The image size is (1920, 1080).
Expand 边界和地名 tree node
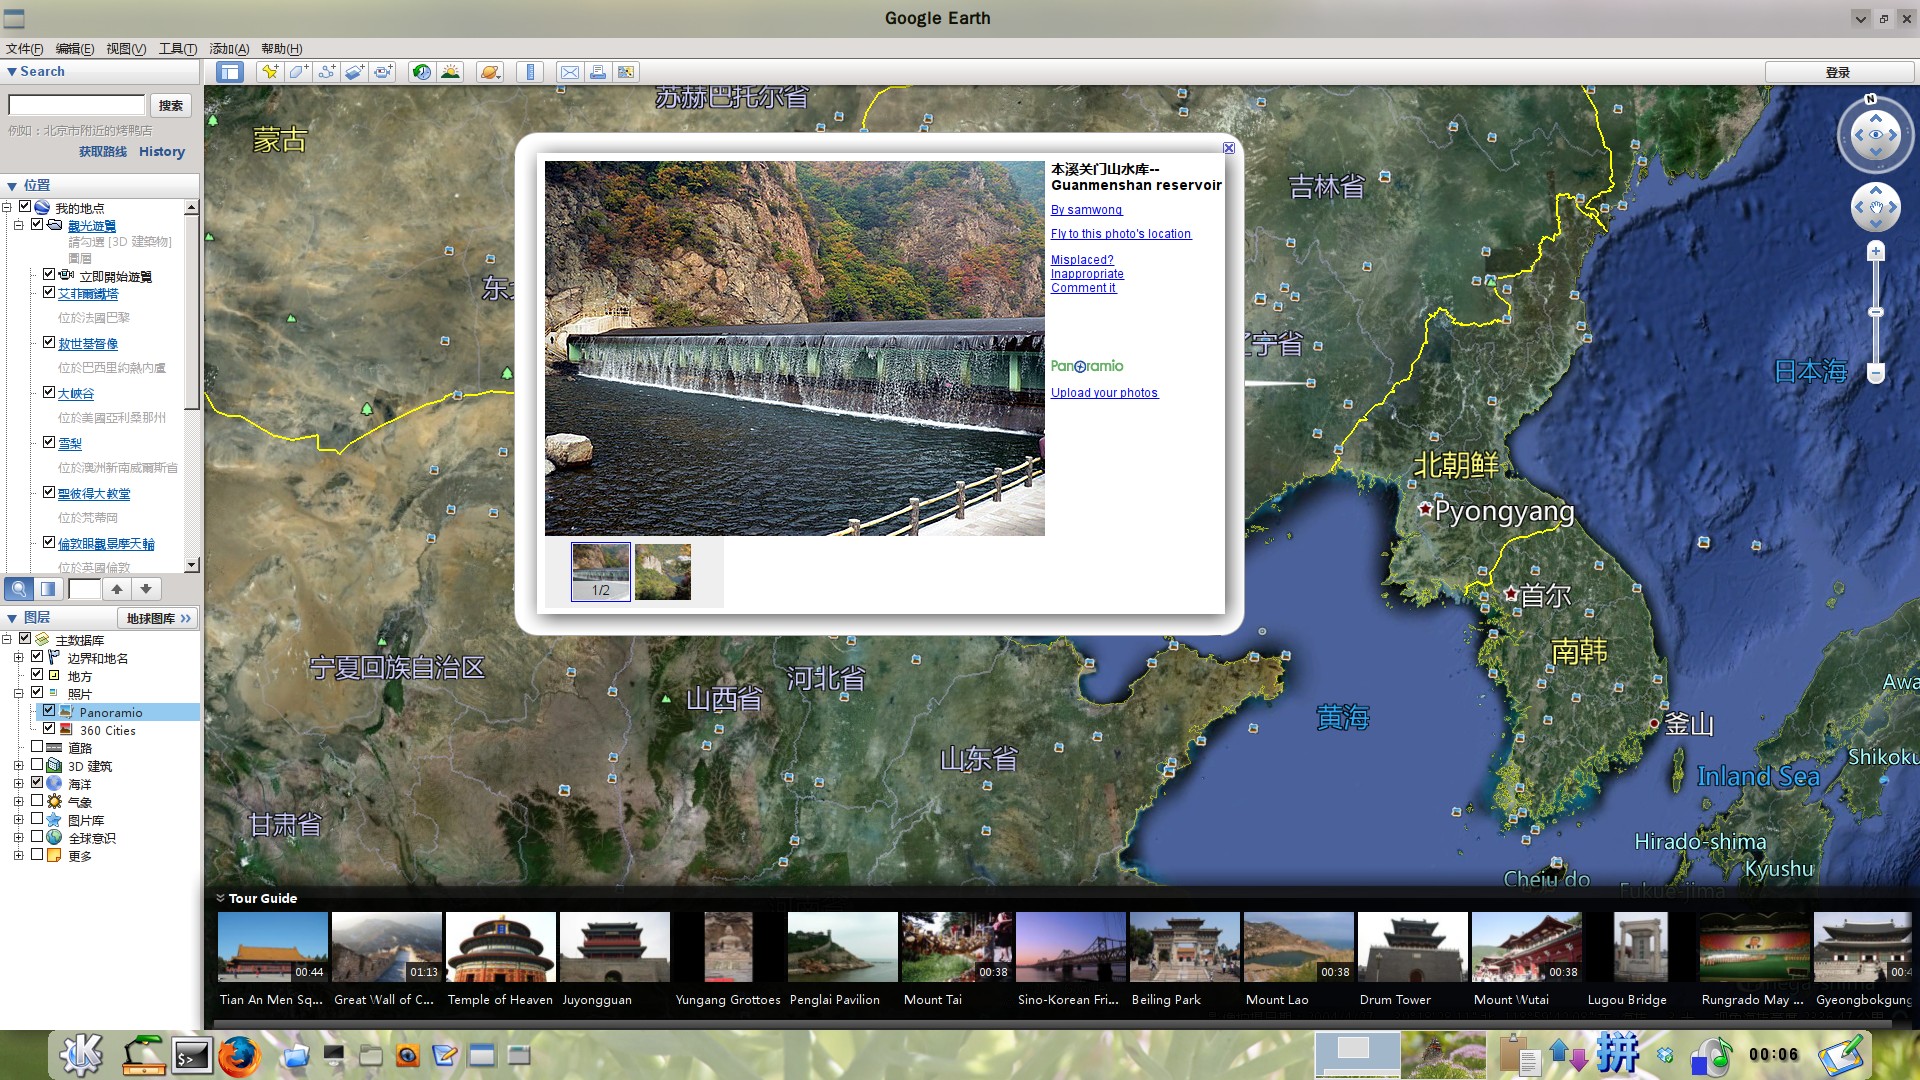[18, 658]
